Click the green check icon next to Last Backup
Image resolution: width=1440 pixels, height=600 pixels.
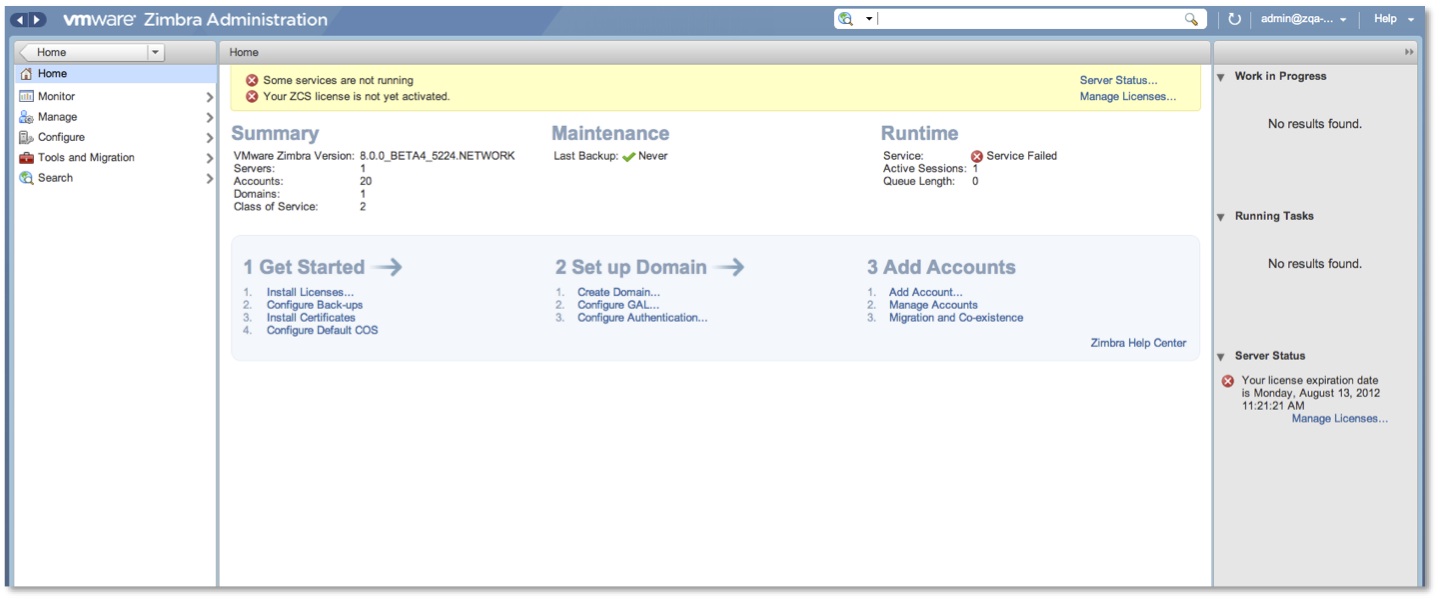[629, 156]
